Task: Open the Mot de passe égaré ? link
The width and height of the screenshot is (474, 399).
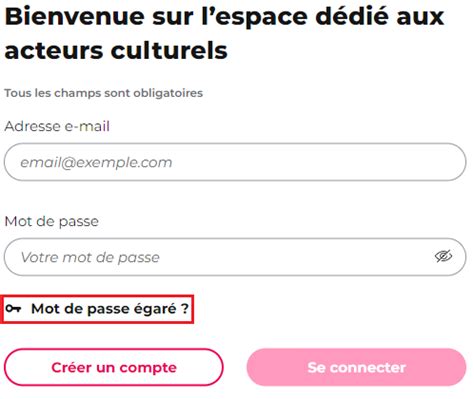Action: [97, 309]
